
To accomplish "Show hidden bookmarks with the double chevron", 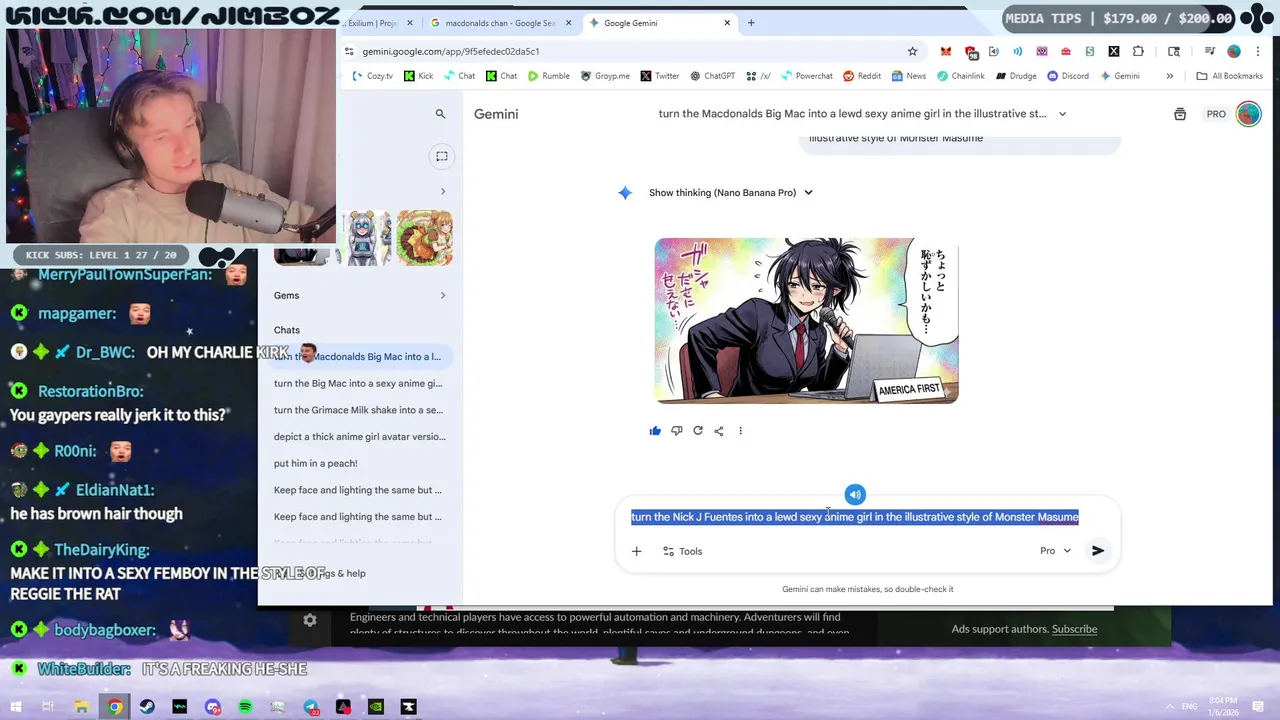I will (1169, 76).
